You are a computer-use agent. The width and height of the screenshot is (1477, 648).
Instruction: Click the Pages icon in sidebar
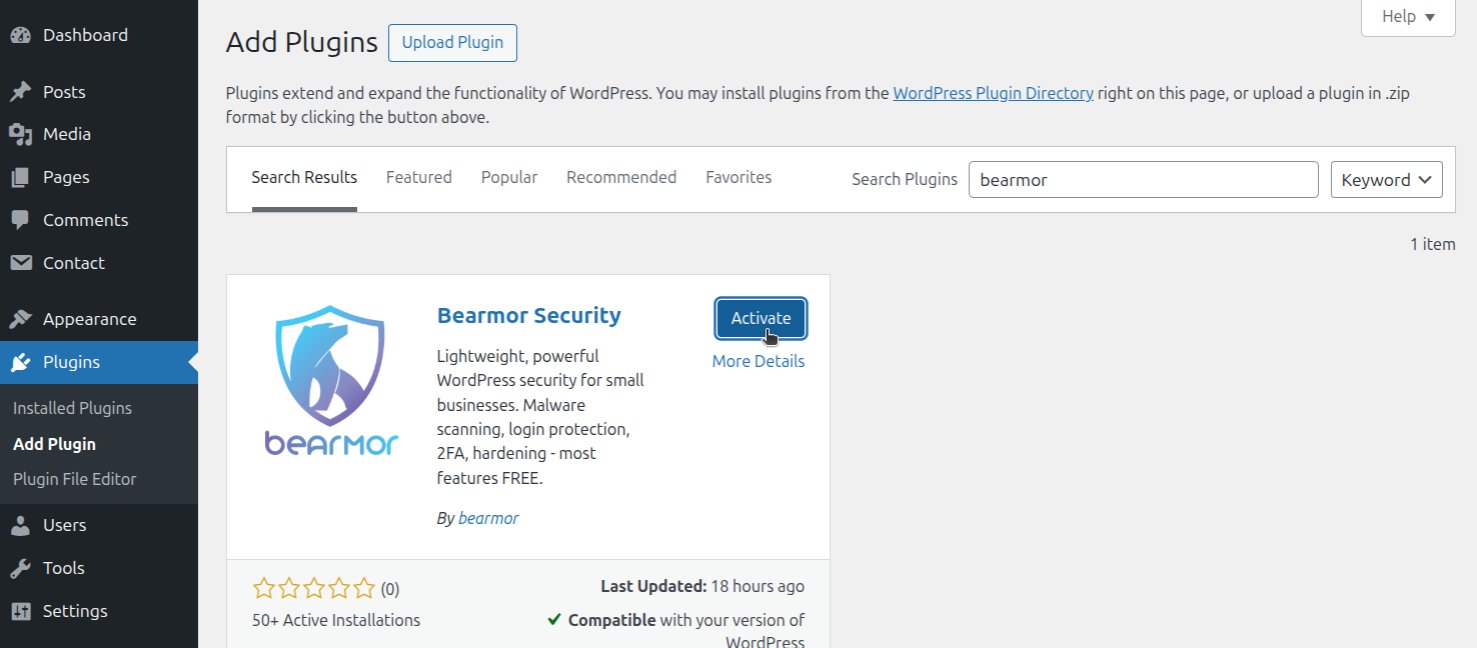(x=20, y=178)
